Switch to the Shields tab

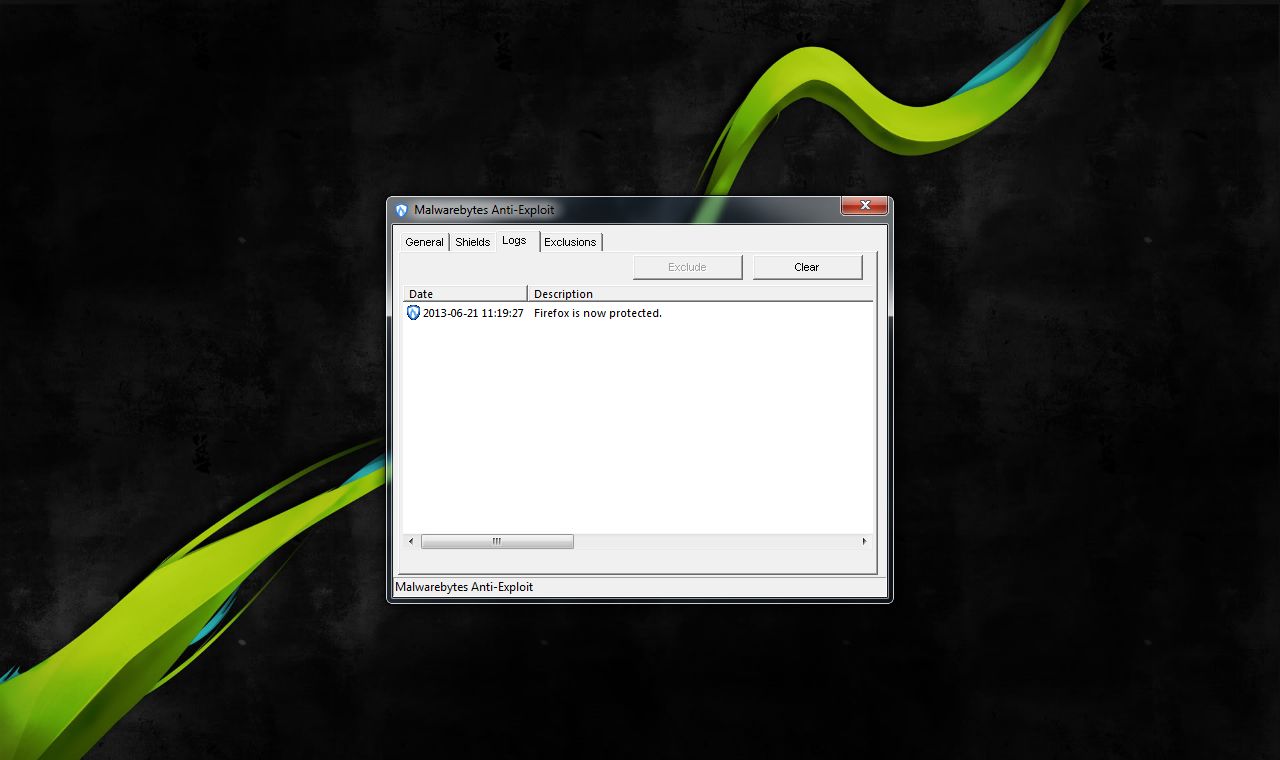[x=473, y=242]
